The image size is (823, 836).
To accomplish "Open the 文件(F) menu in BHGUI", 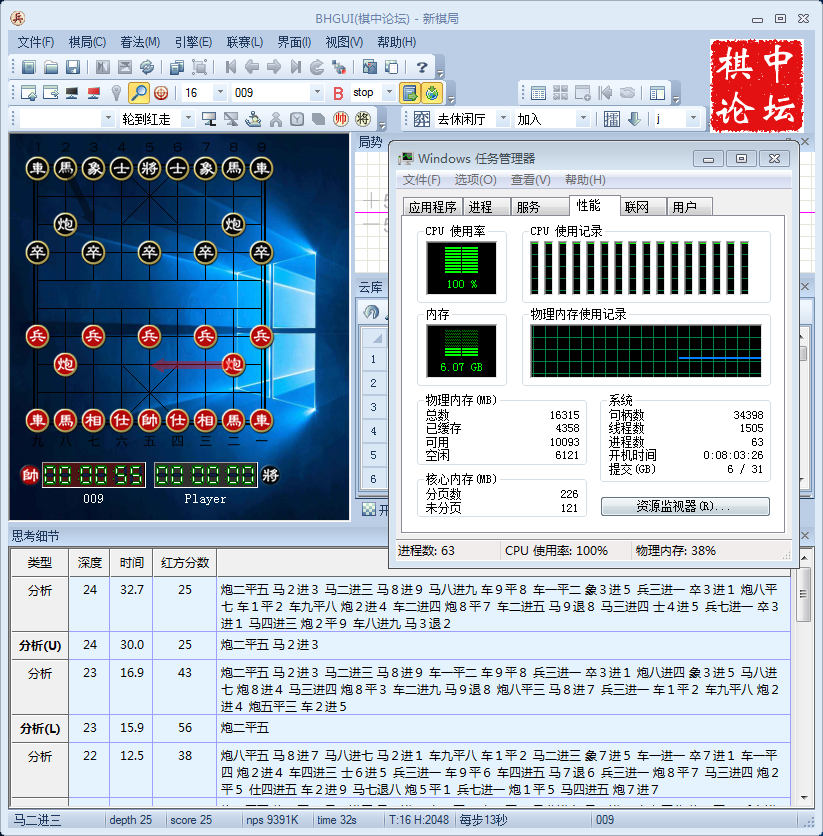I will click(36, 42).
